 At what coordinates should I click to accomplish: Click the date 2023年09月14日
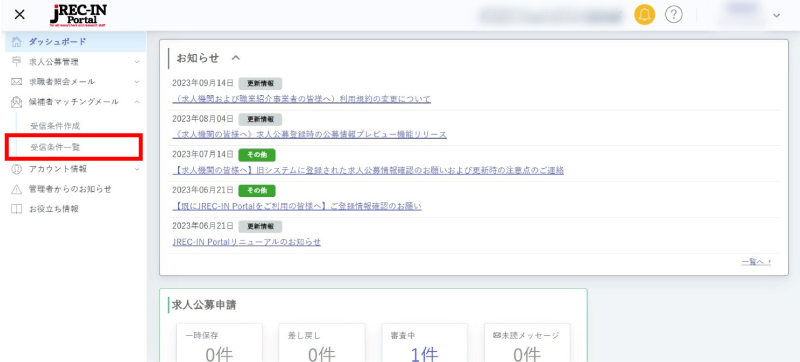pos(203,83)
